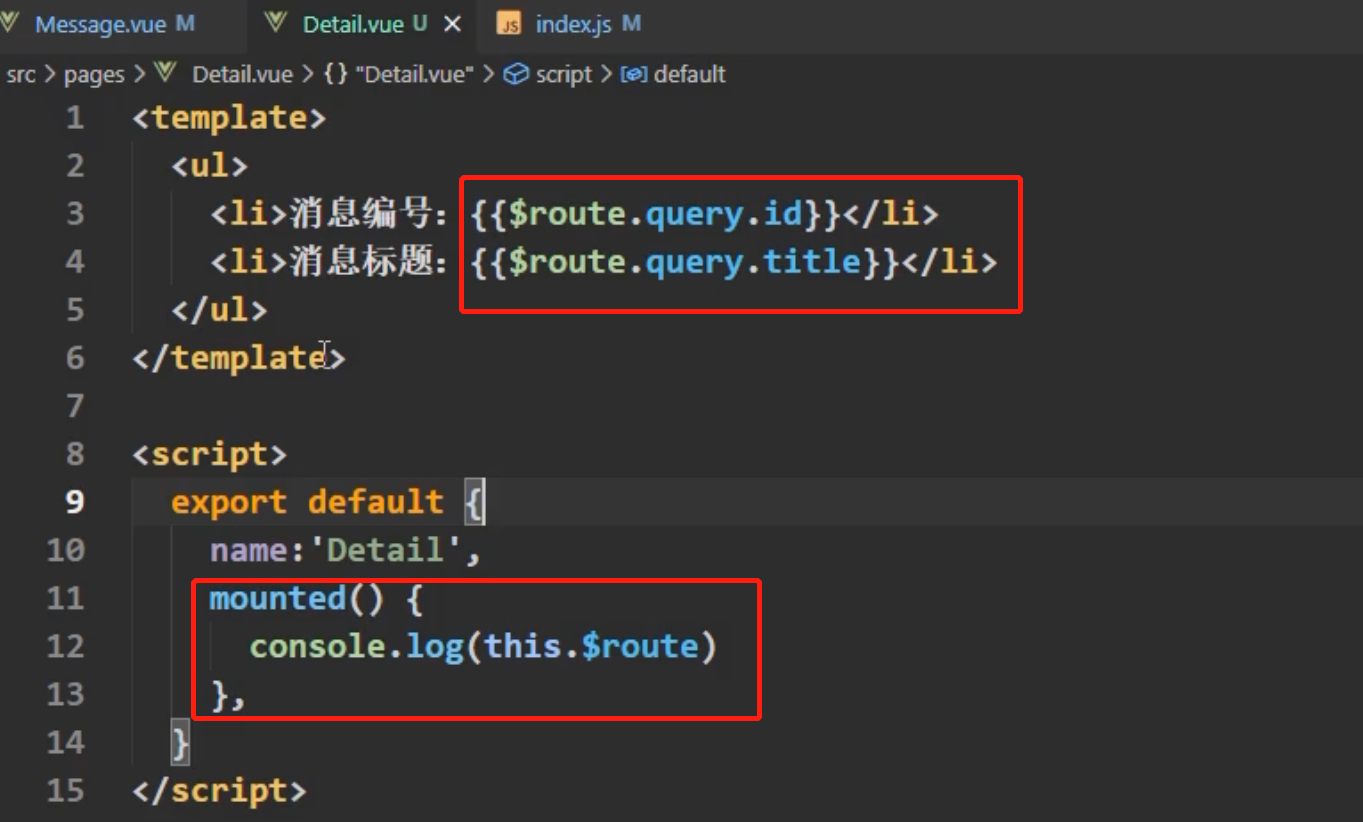Screen dimensions: 1363x822
Task: Click the closing </ul> tag
Action: point(219,309)
